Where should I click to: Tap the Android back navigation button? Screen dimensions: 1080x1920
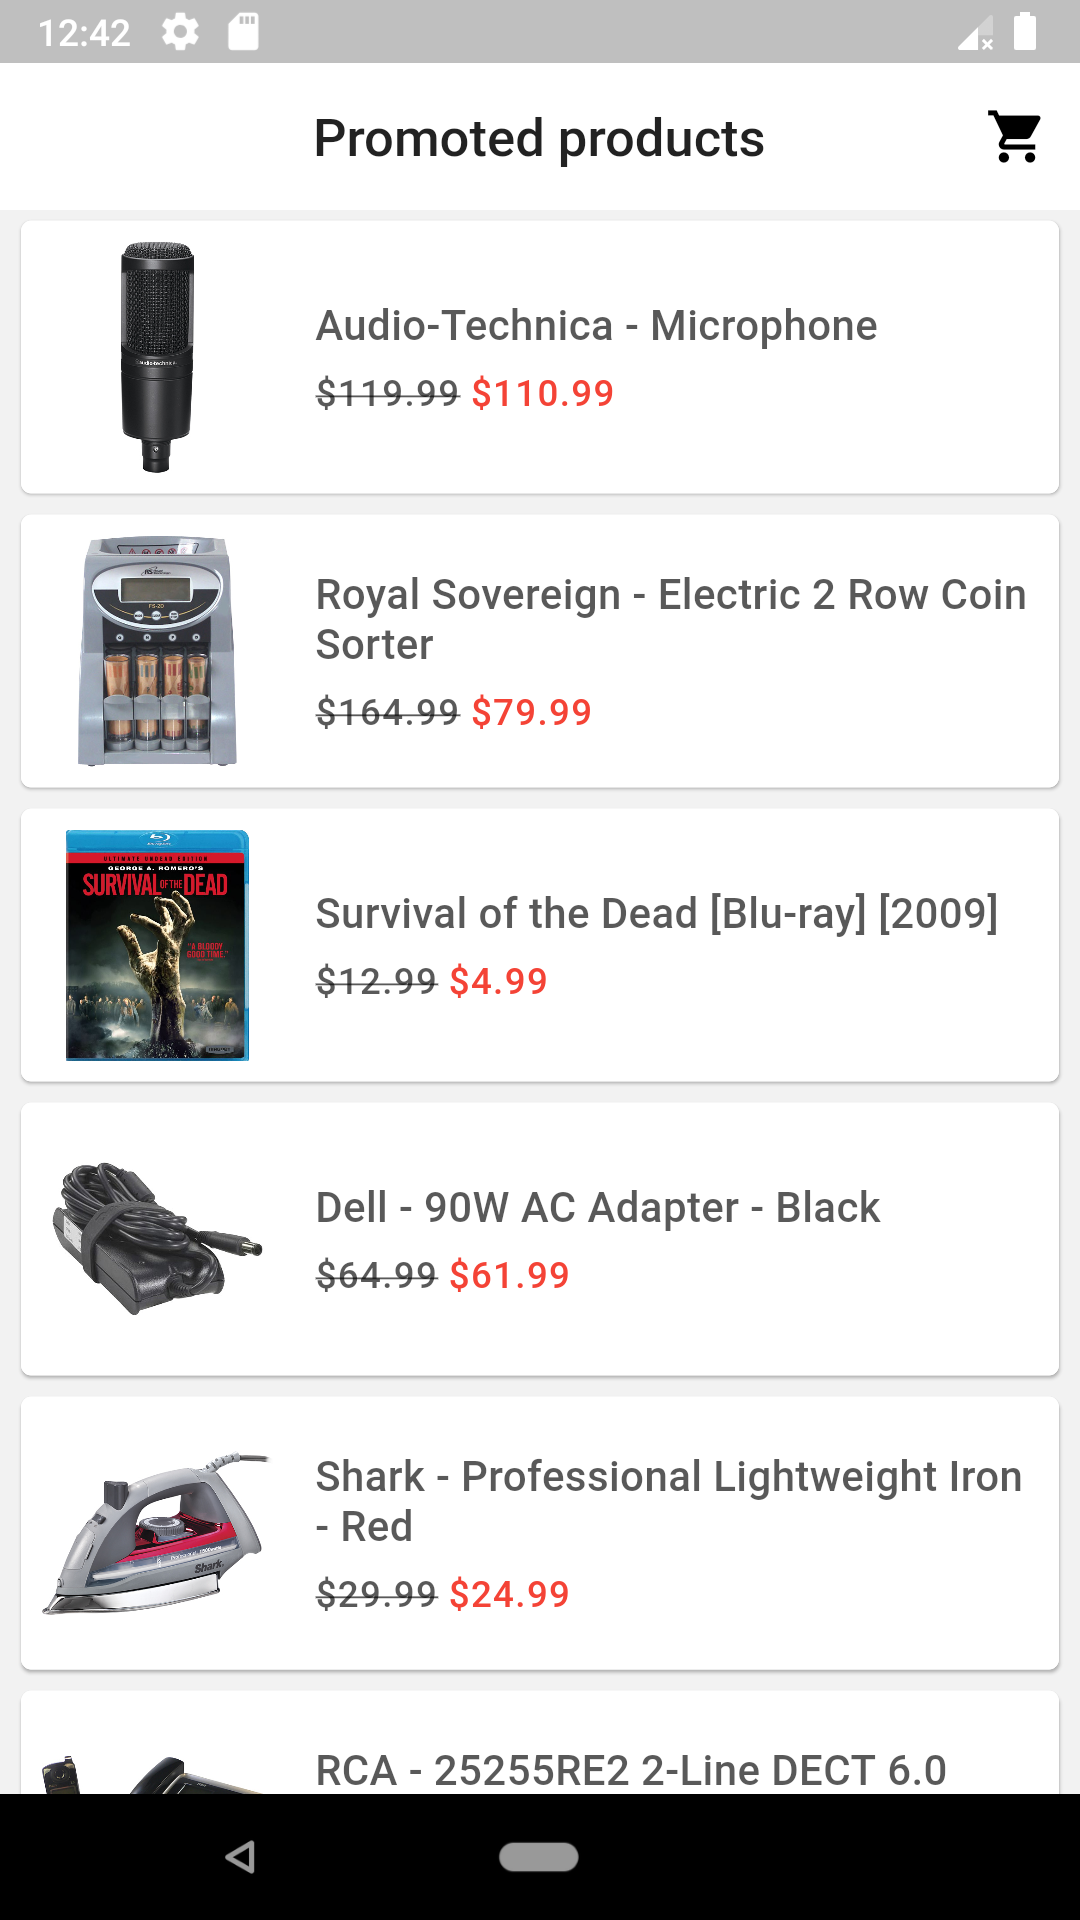(241, 1857)
